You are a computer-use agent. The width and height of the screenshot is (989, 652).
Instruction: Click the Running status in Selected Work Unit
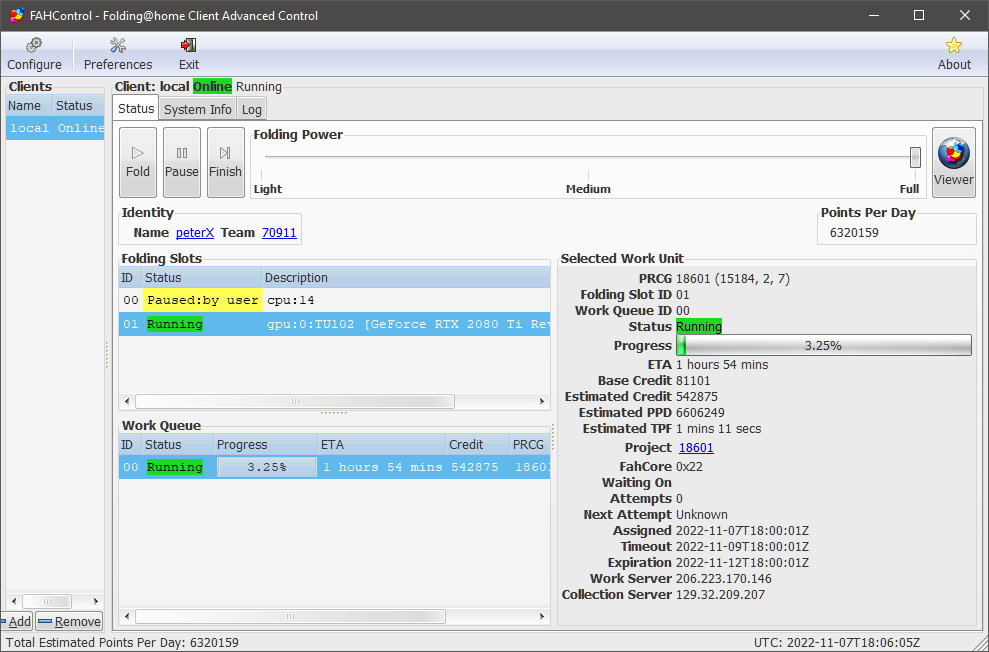point(699,327)
